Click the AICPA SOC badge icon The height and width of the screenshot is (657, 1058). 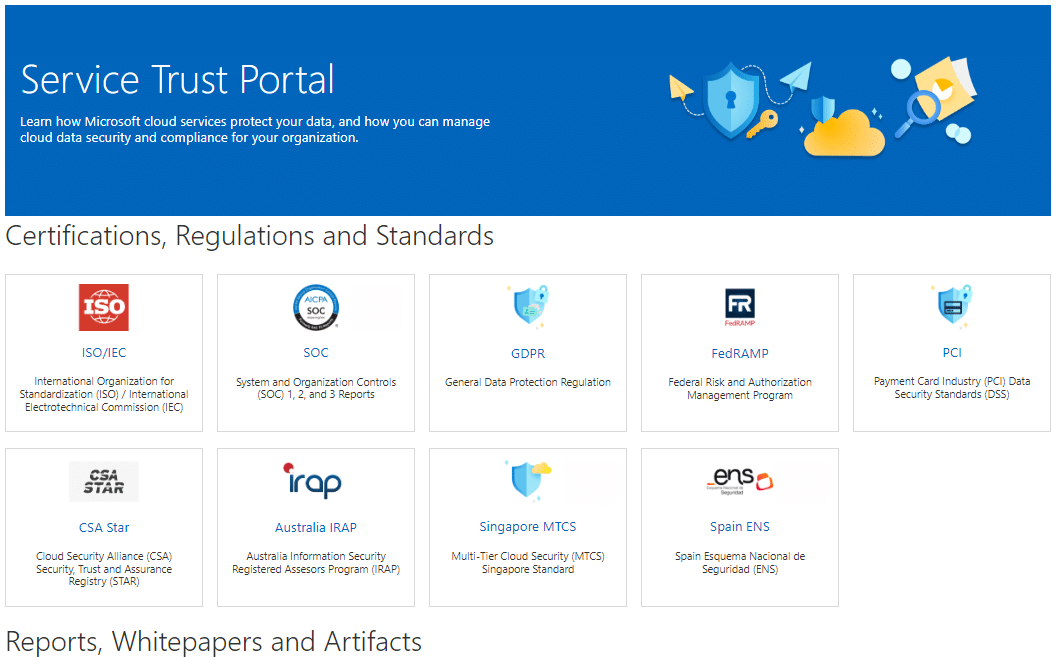316,307
